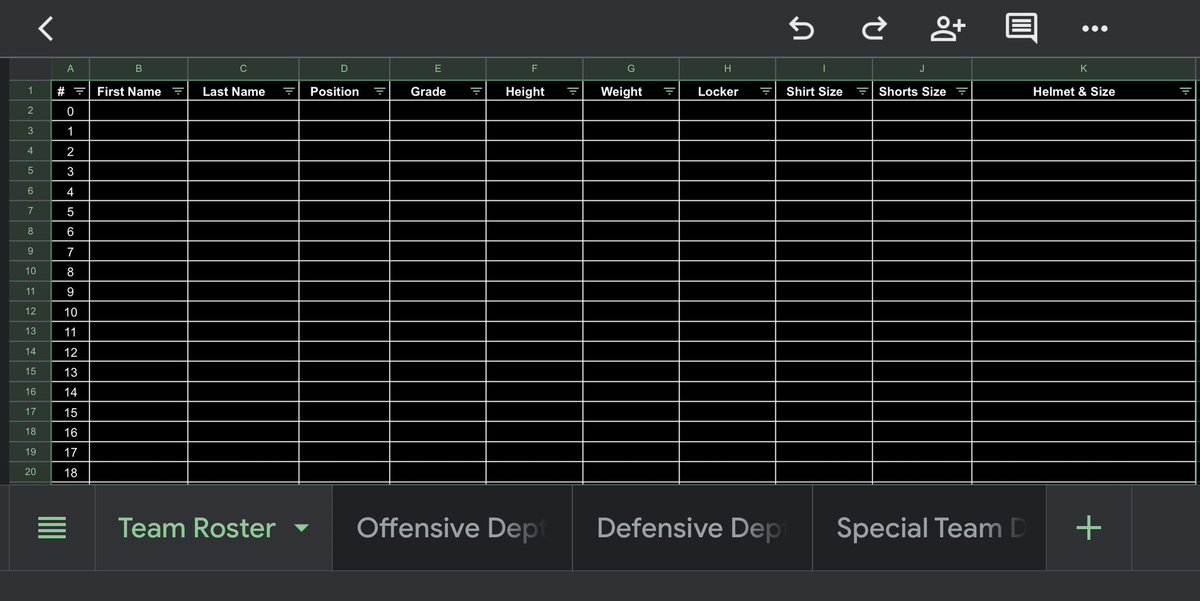This screenshot has width=1200, height=601.
Task: Select the cell containing 10
Action: 70,312
